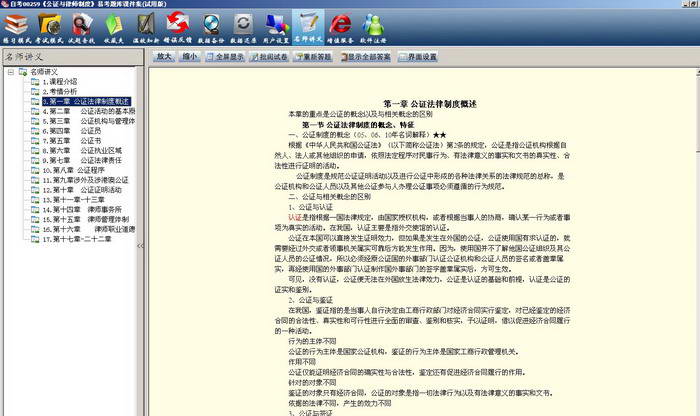
Task: Click the heading 第一节 公证法律制度的概念、特征
Action: point(358,125)
